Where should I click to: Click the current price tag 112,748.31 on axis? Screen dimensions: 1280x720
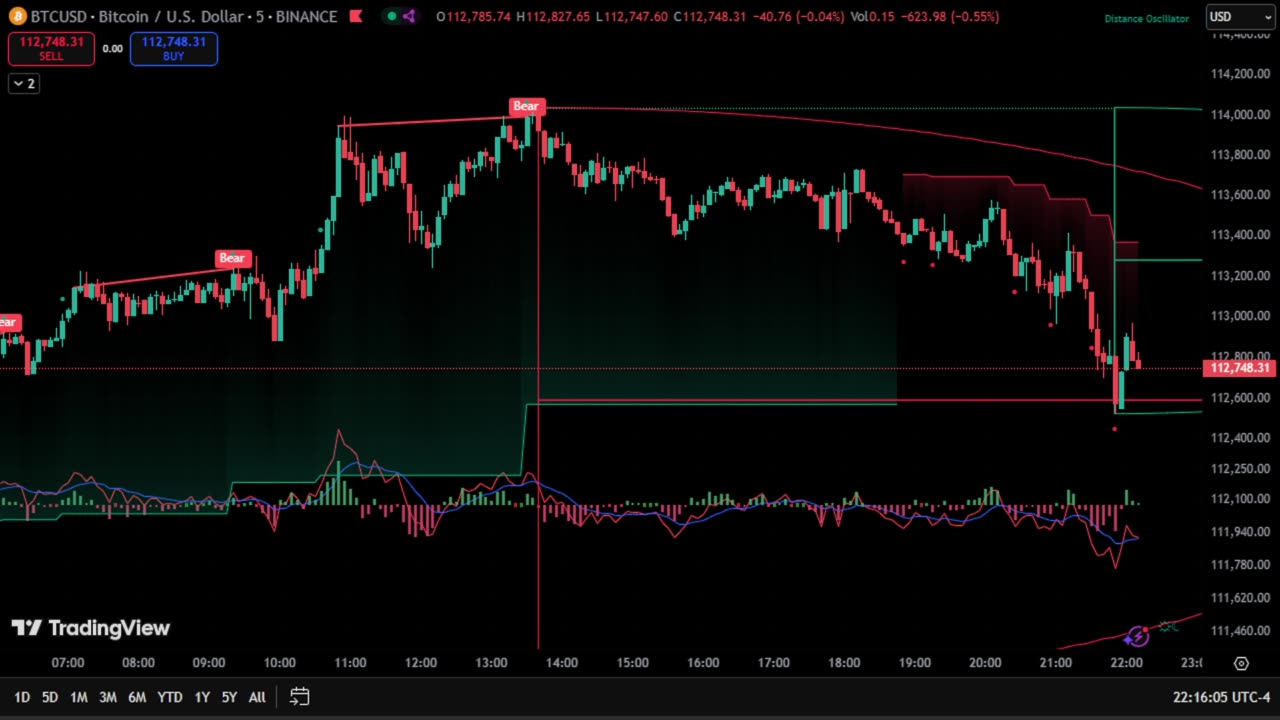[x=1240, y=368]
